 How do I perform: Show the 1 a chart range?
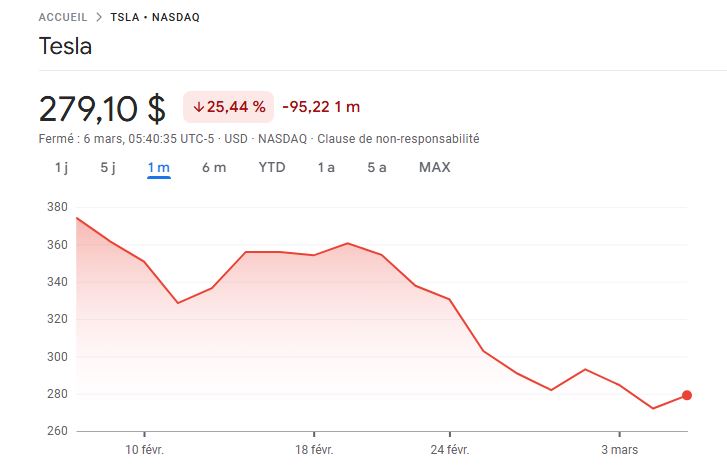[326, 168]
